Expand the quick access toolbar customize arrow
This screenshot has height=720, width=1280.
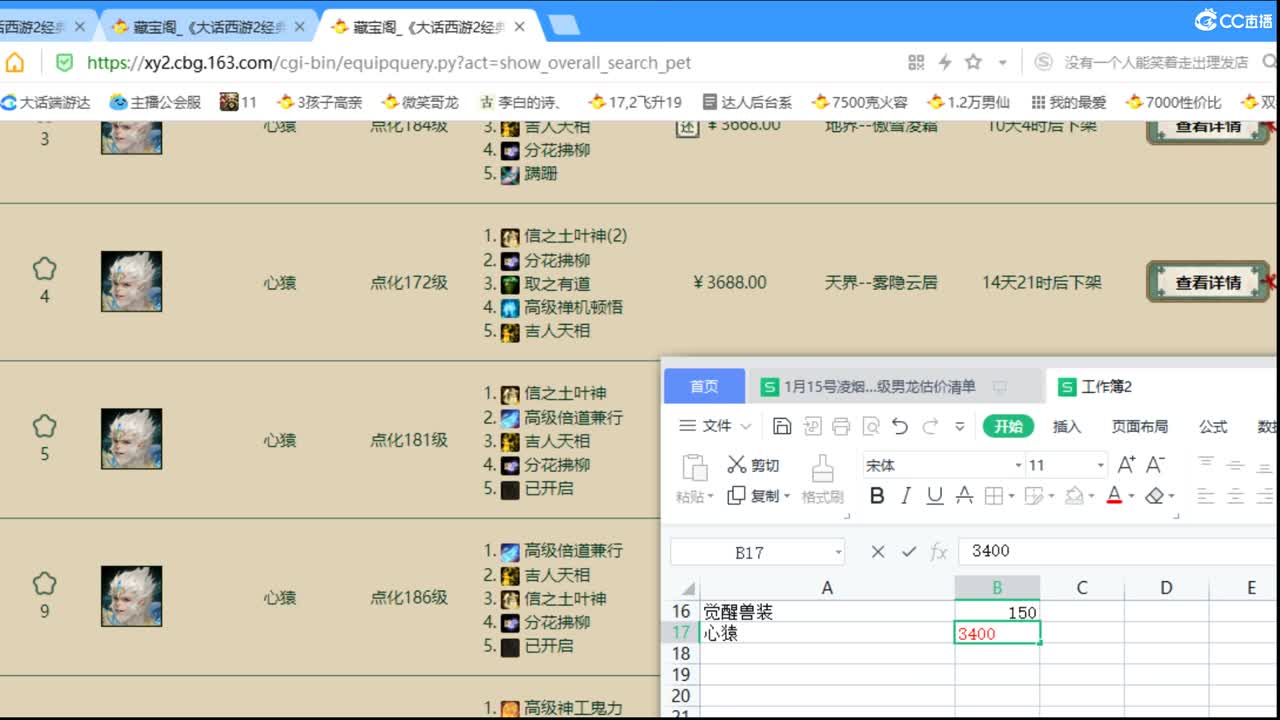coord(960,427)
